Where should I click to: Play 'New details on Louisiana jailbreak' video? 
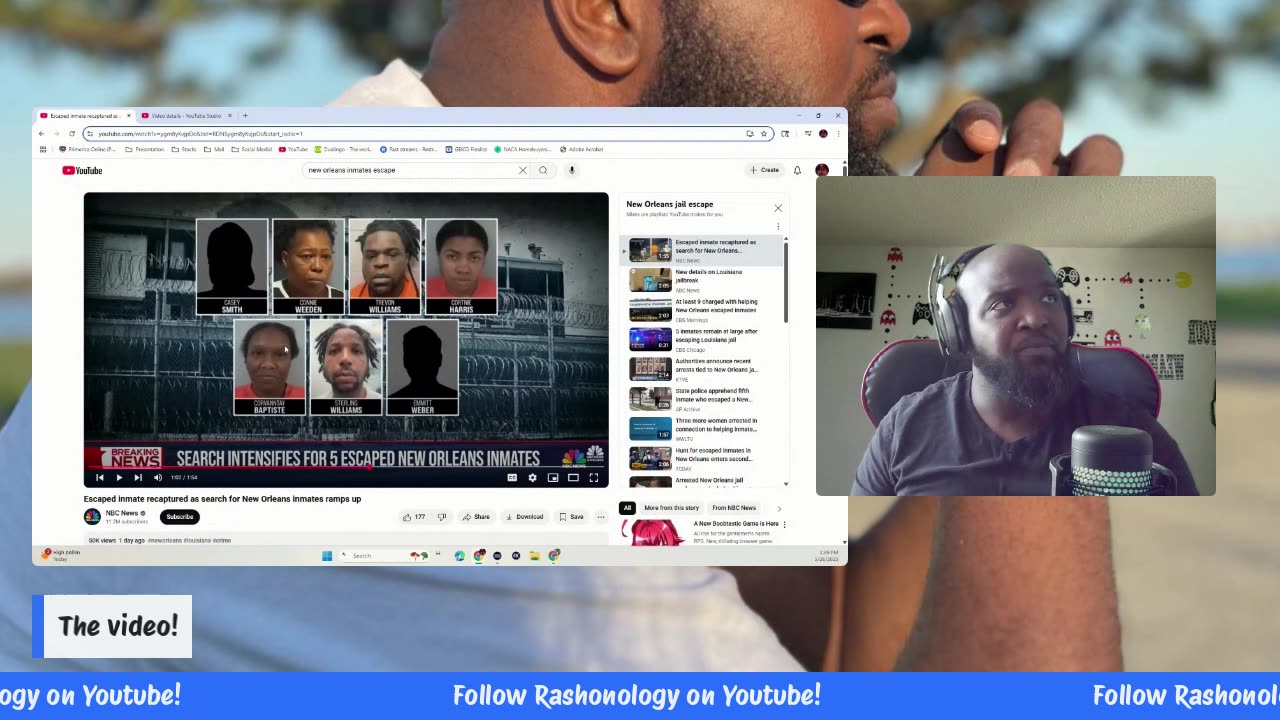click(703, 280)
